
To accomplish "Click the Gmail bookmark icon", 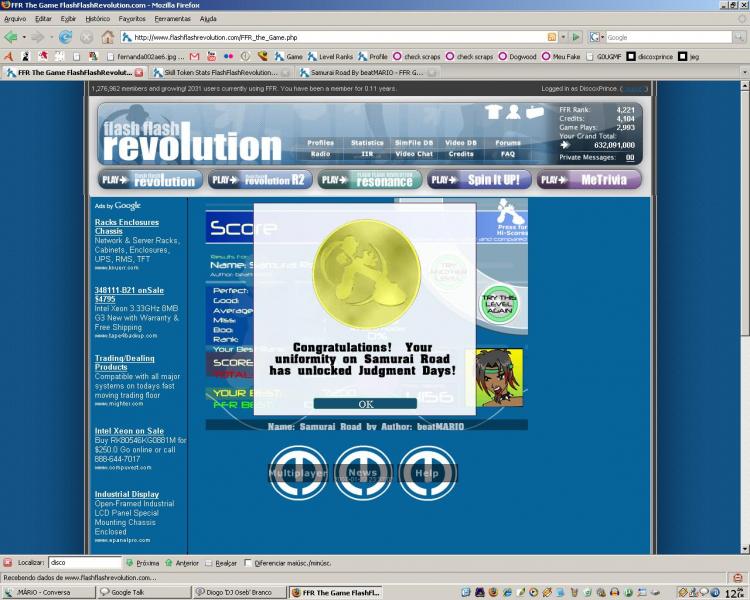I will [x=194, y=56].
